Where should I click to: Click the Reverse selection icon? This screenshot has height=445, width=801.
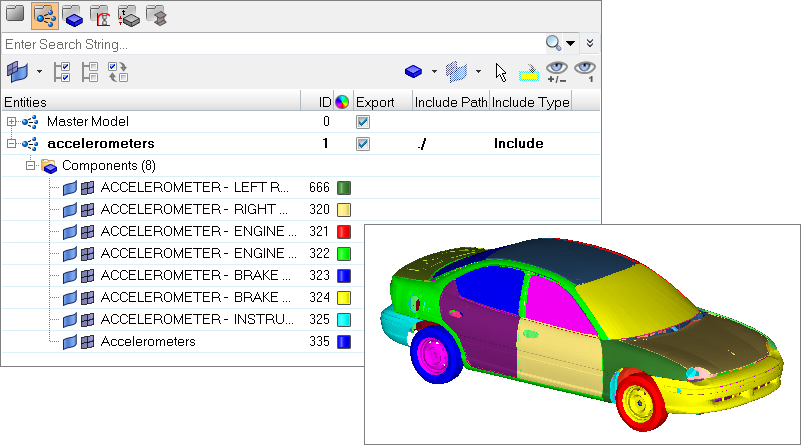(x=118, y=72)
